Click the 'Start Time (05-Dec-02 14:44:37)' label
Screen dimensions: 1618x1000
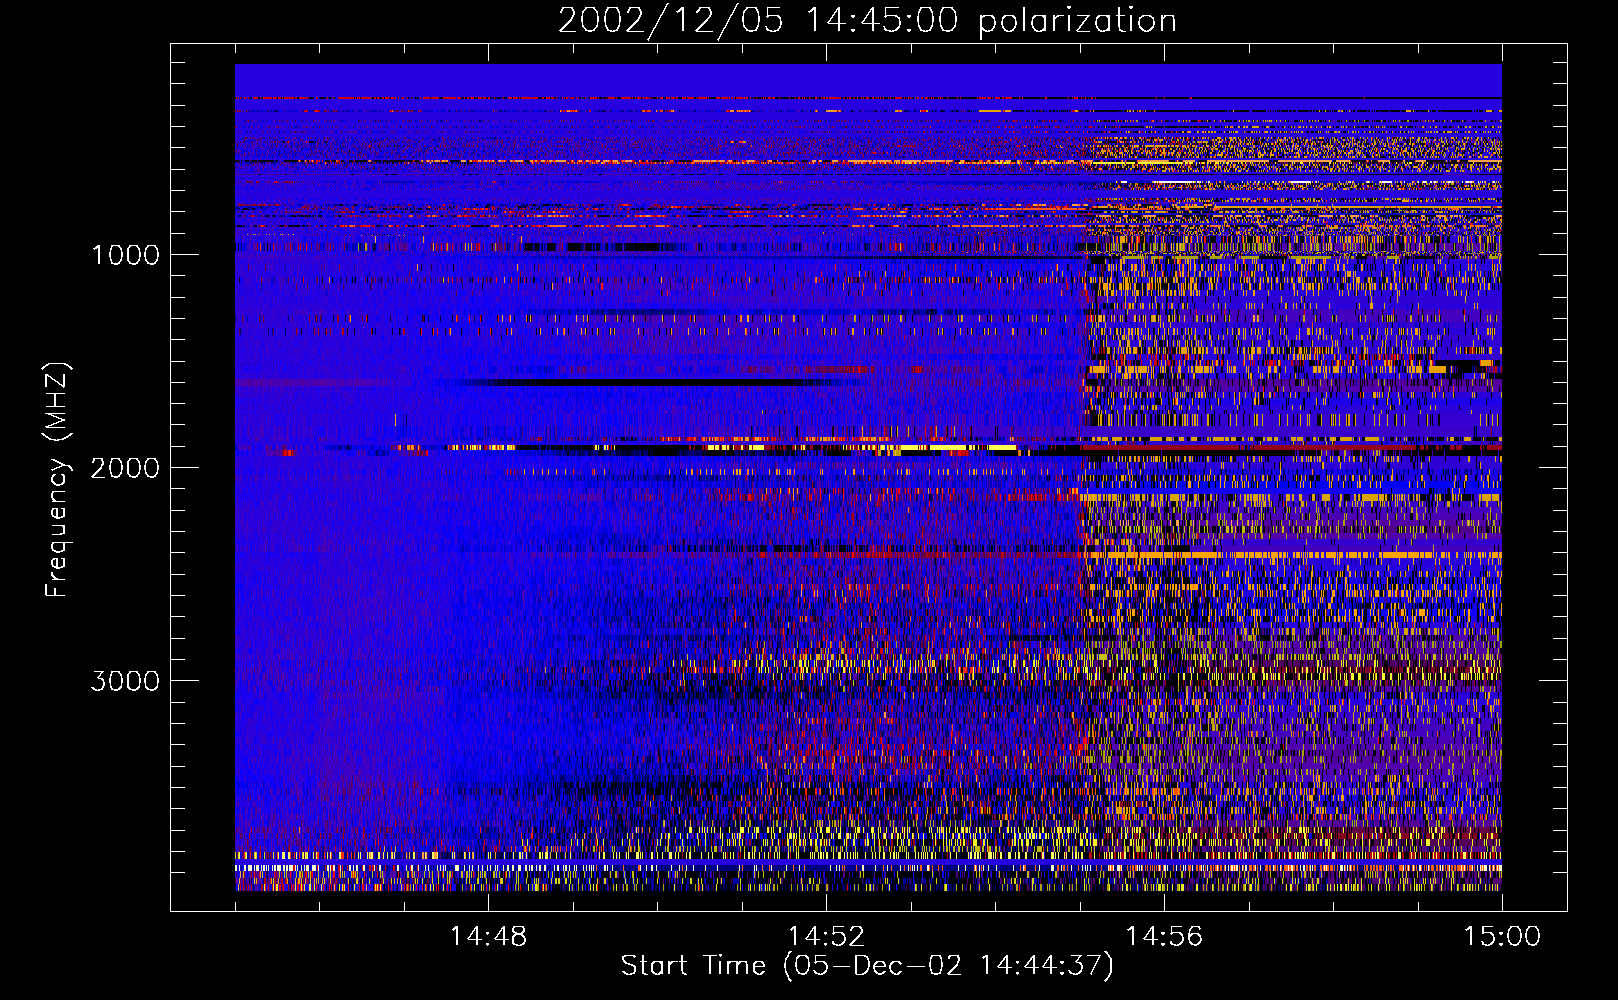867,966
